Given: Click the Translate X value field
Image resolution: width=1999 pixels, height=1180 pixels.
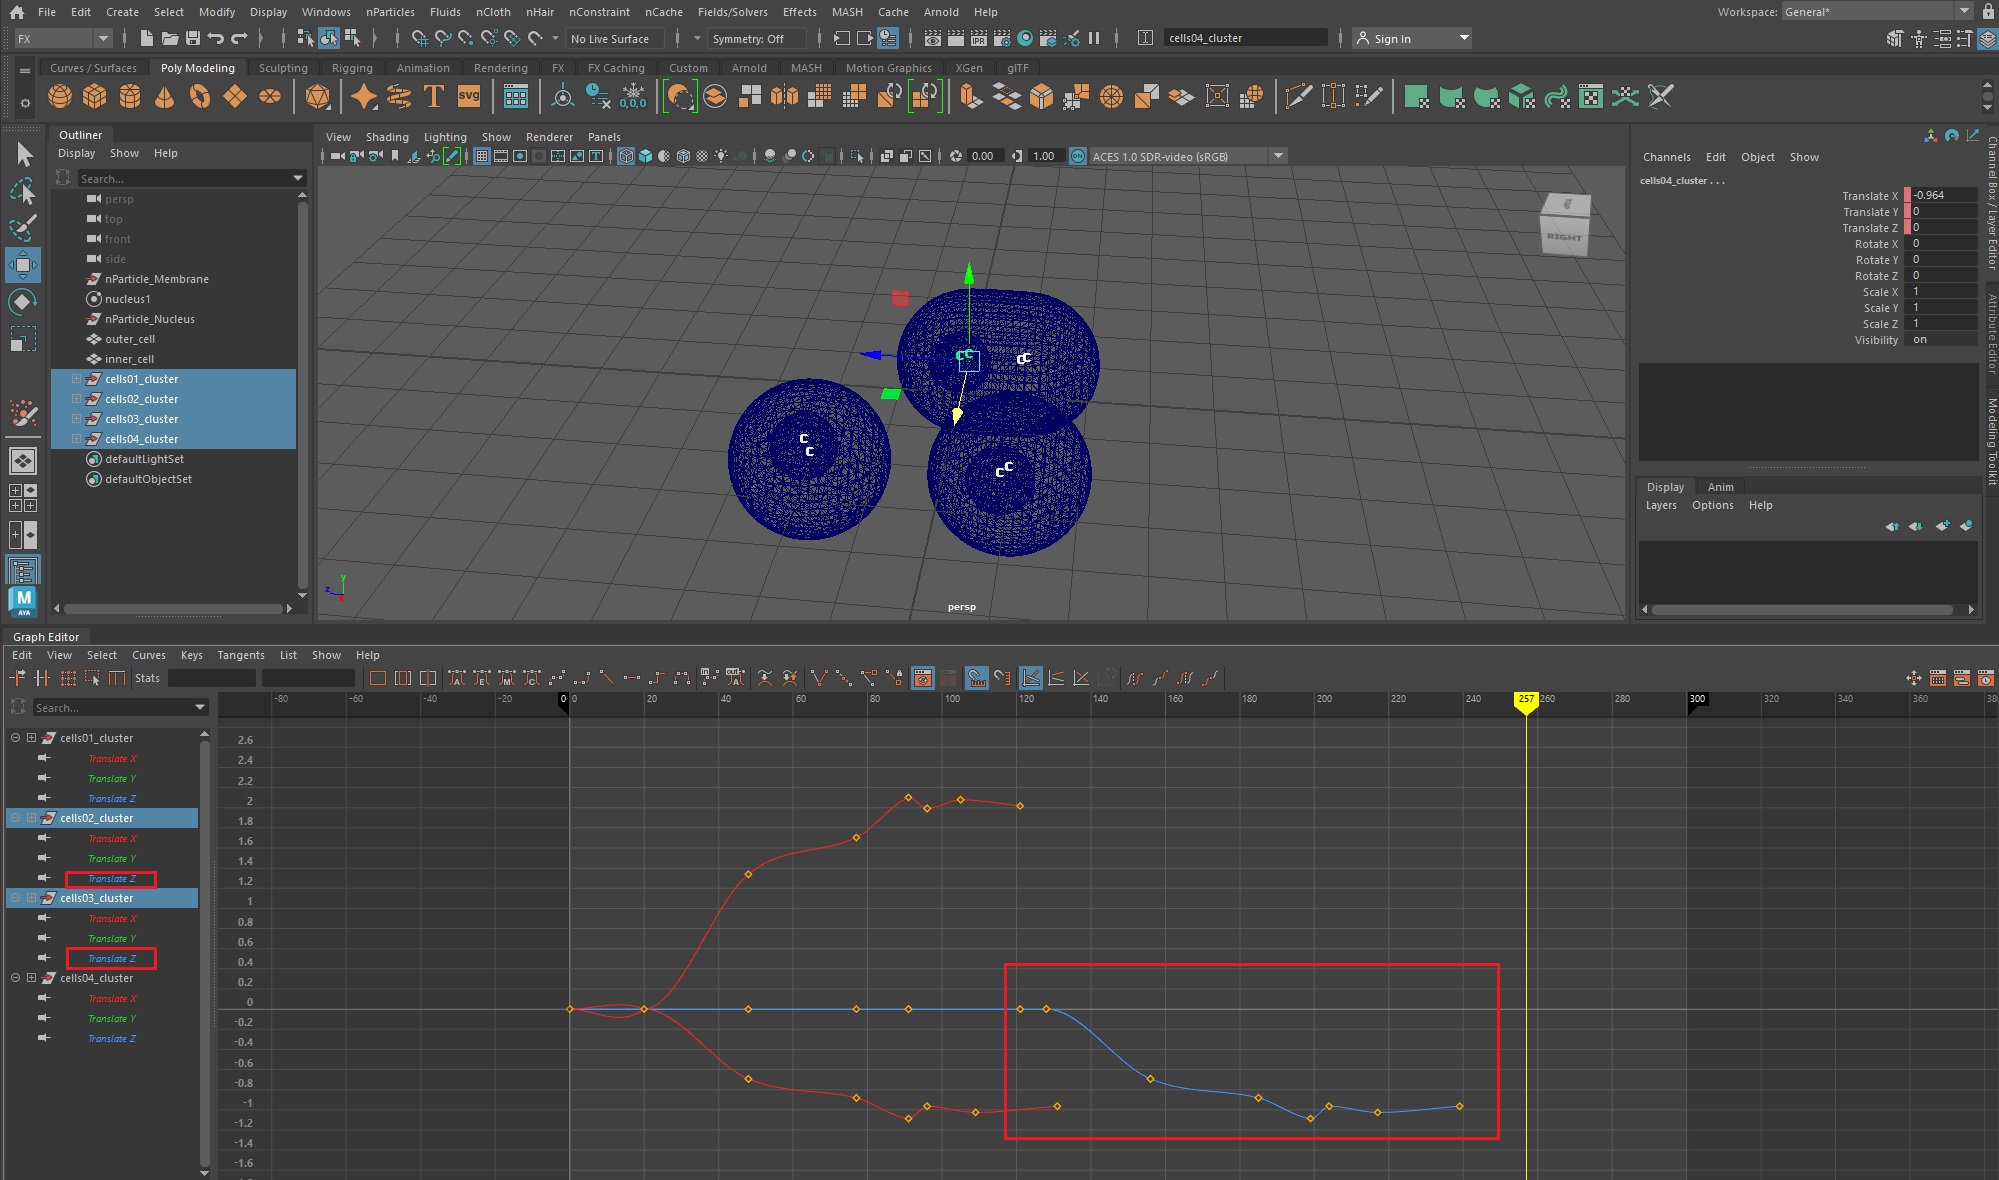Looking at the screenshot, I should (x=1943, y=196).
